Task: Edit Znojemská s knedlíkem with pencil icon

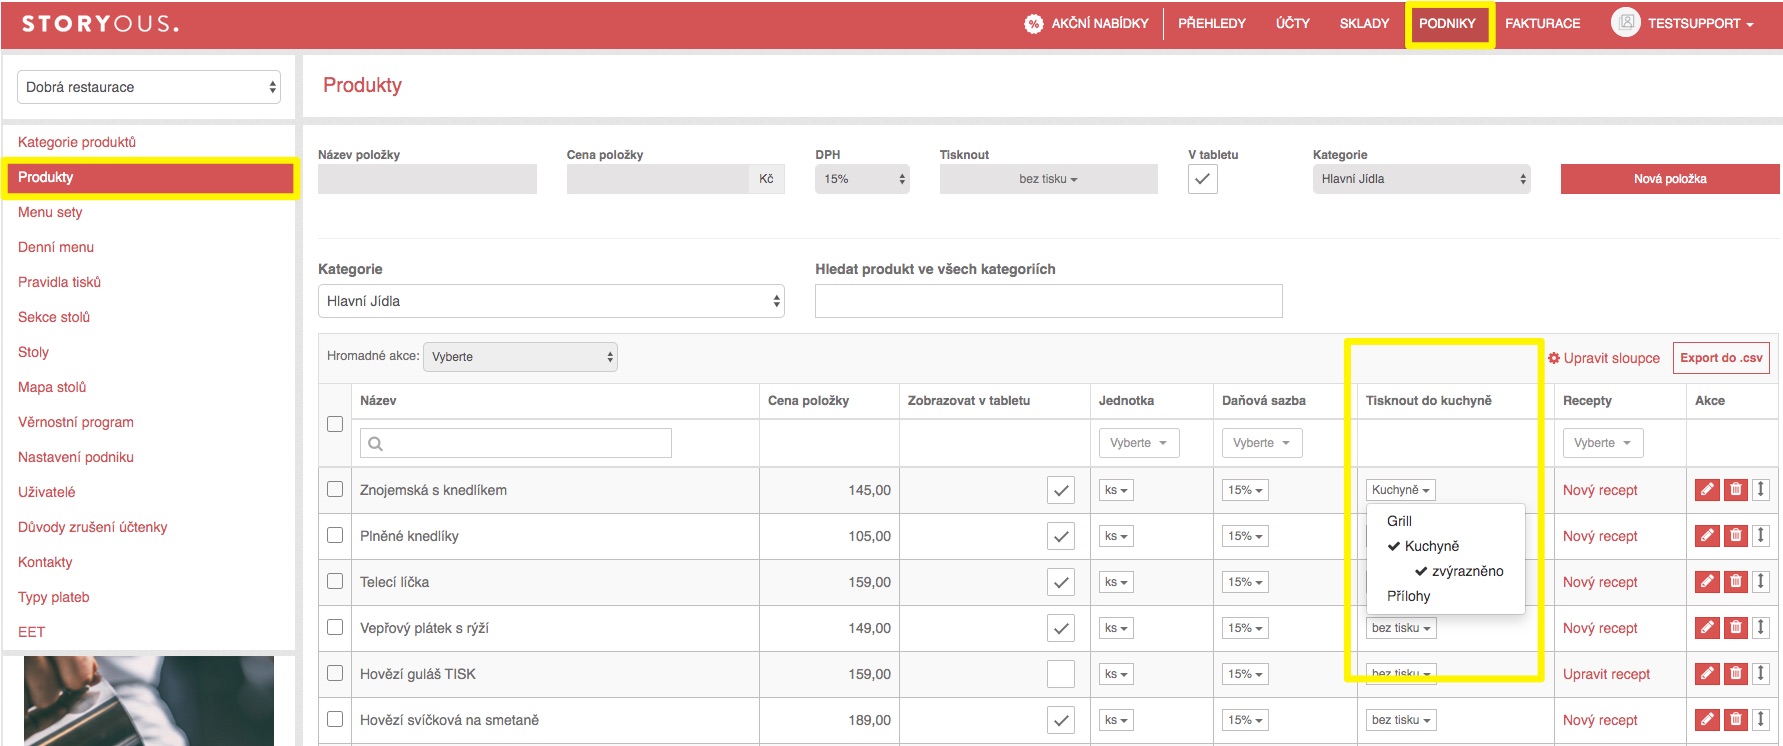Action: point(1708,490)
